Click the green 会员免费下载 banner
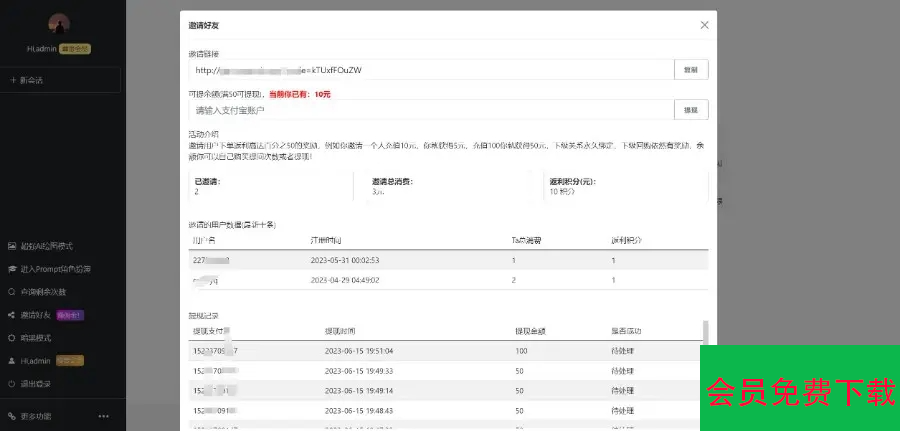 800,389
